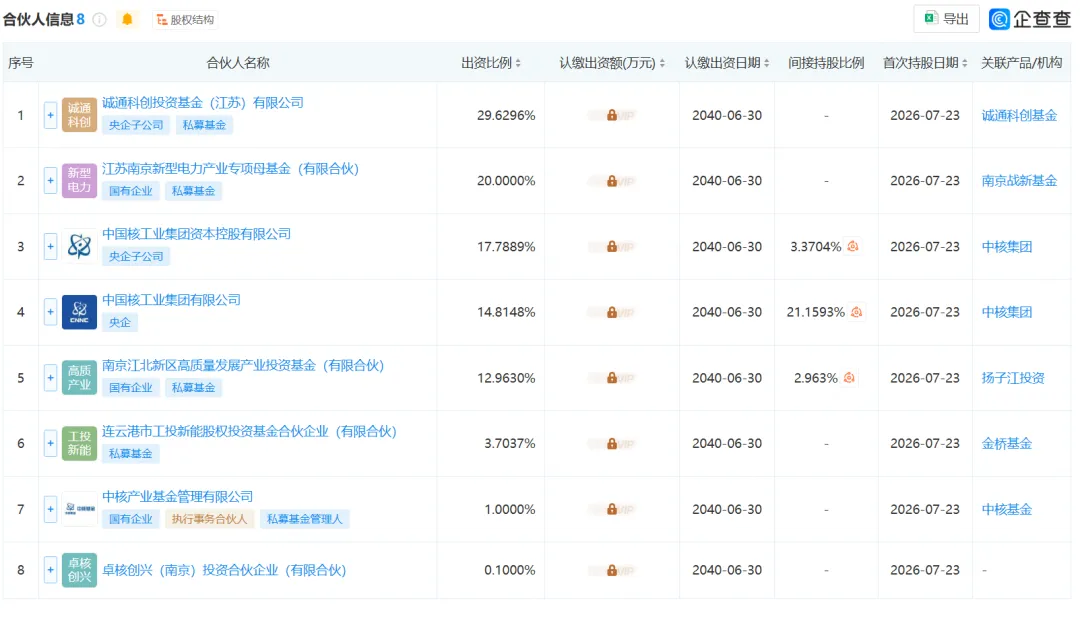Click the 私募基金管理人 tag in row 7
The image size is (1080, 617).
click(x=304, y=519)
